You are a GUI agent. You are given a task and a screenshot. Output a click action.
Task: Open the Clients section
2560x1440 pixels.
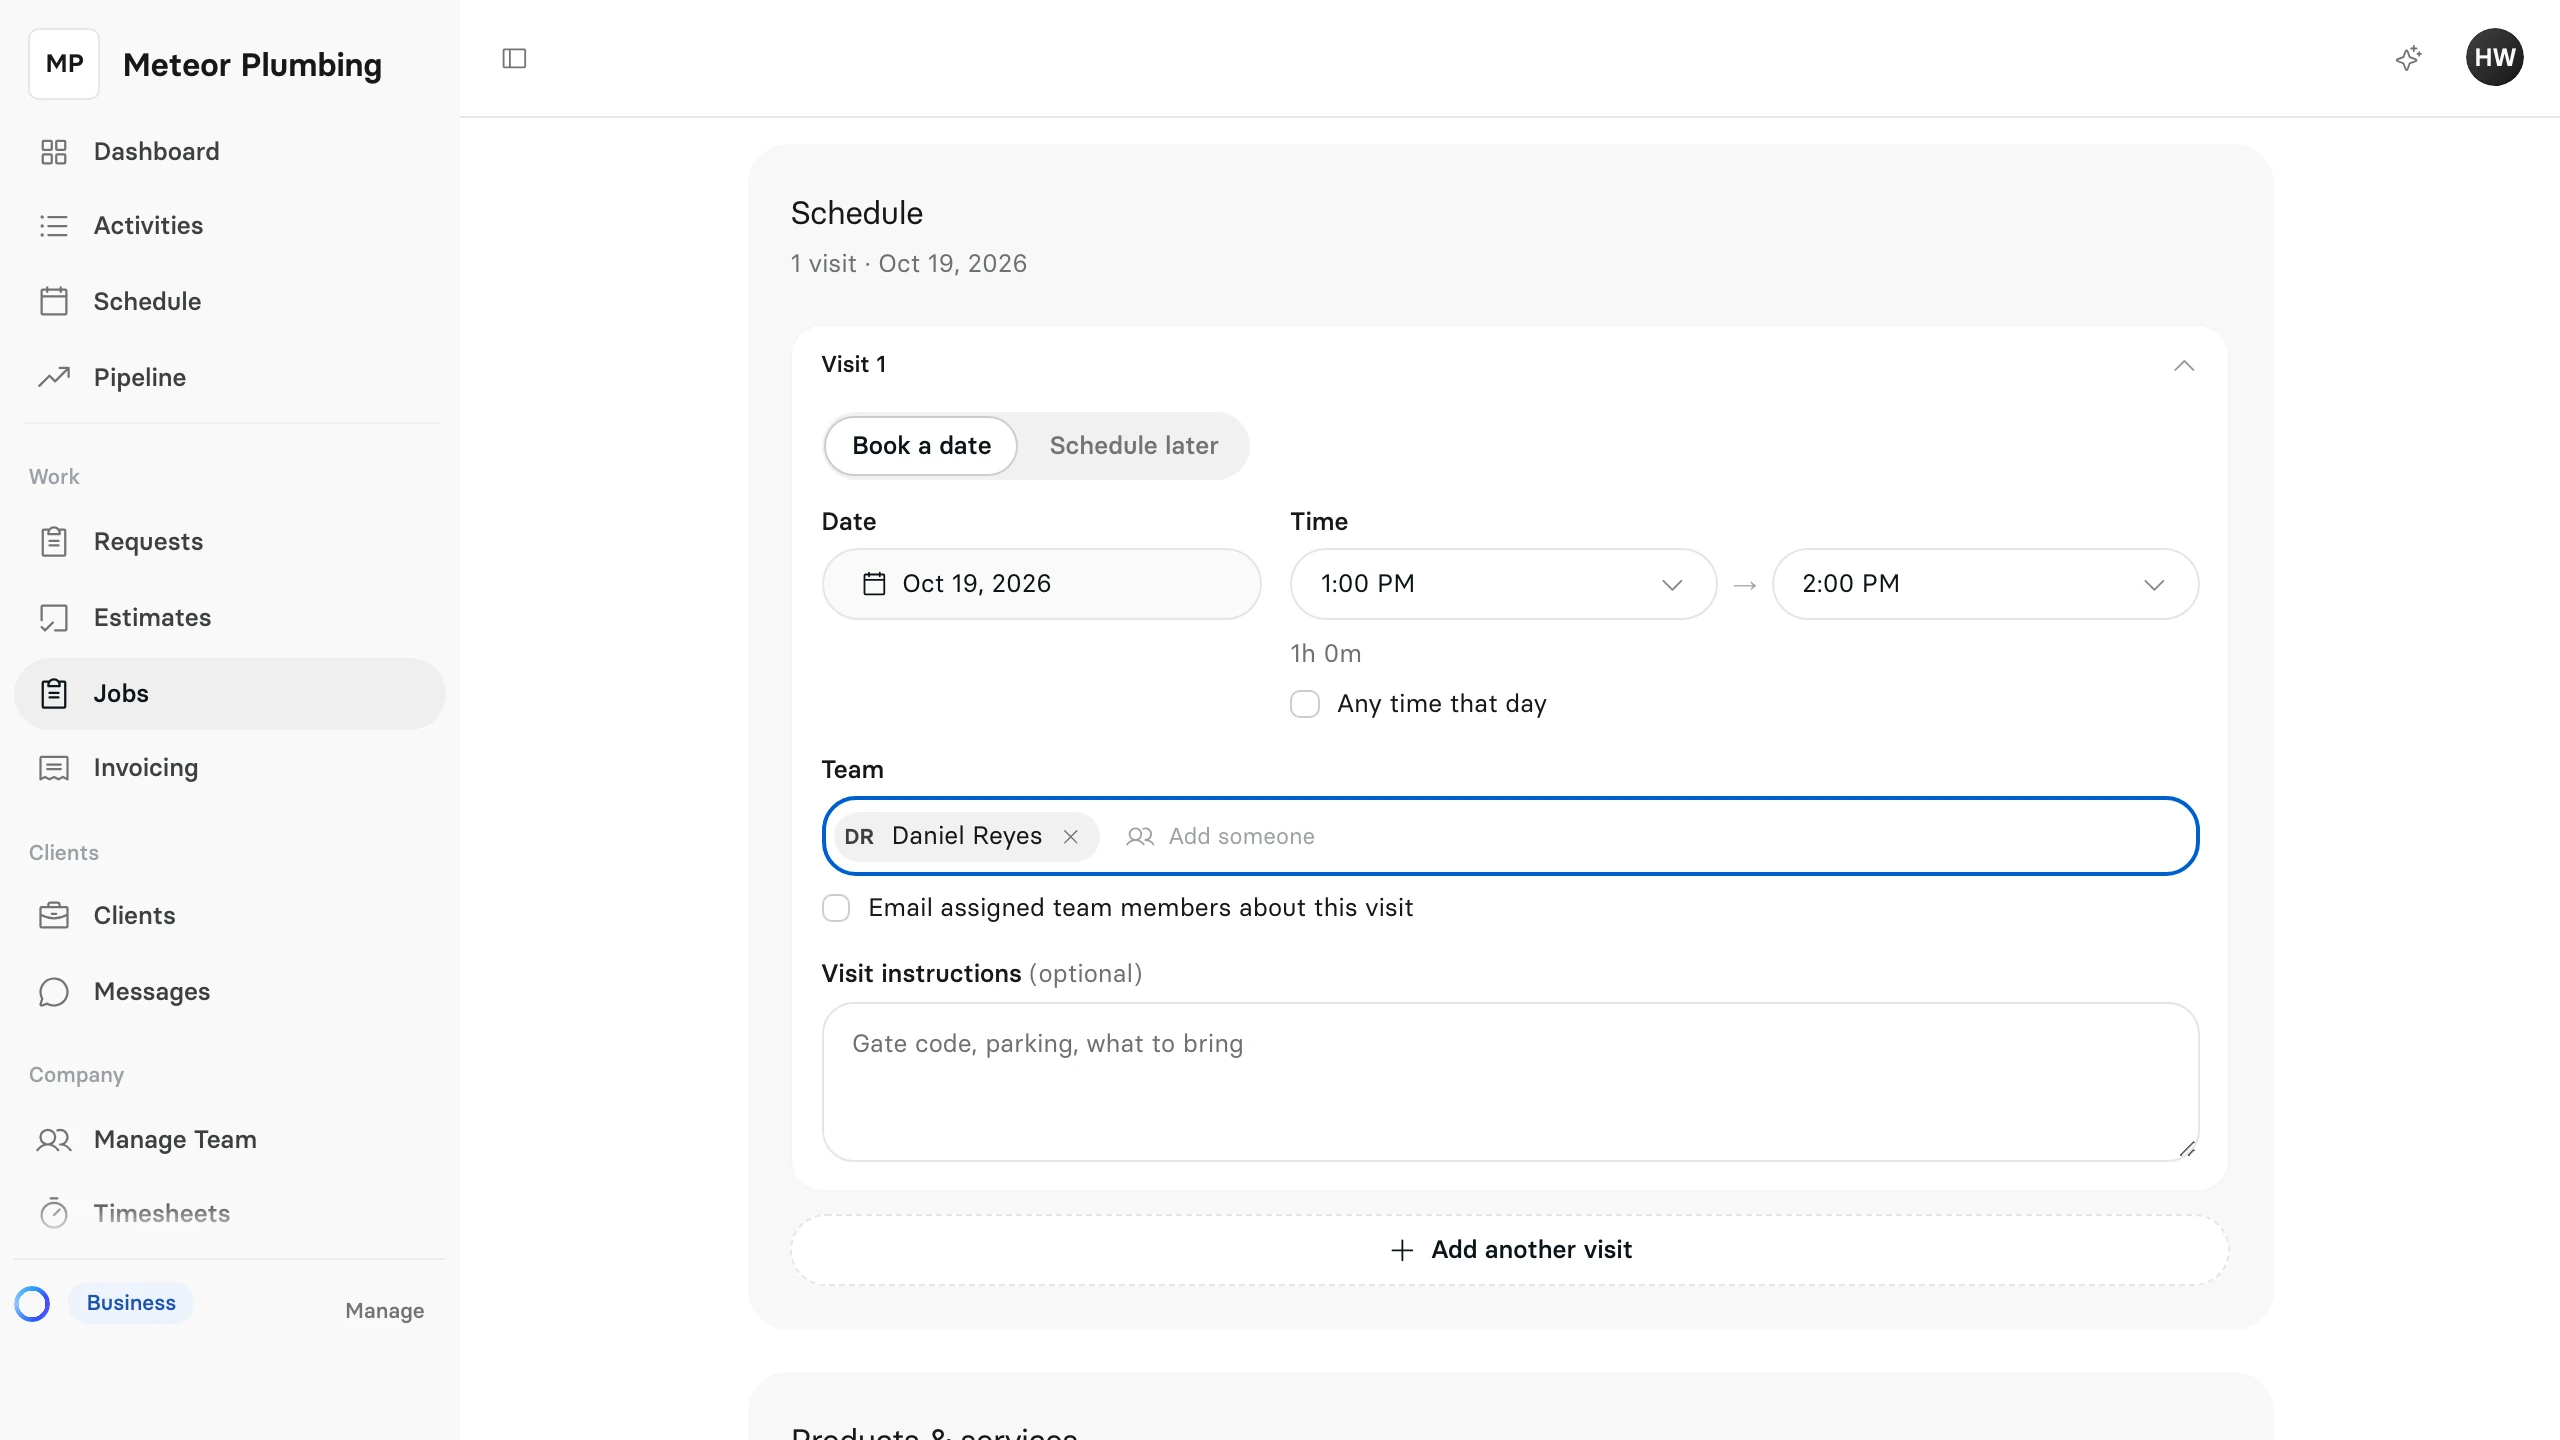coord(230,916)
